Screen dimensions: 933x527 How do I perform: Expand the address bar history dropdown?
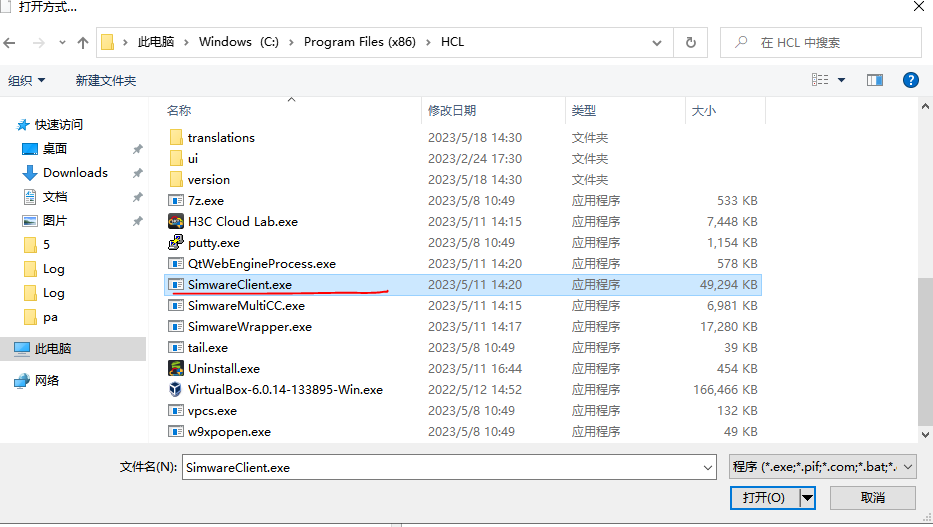point(657,43)
